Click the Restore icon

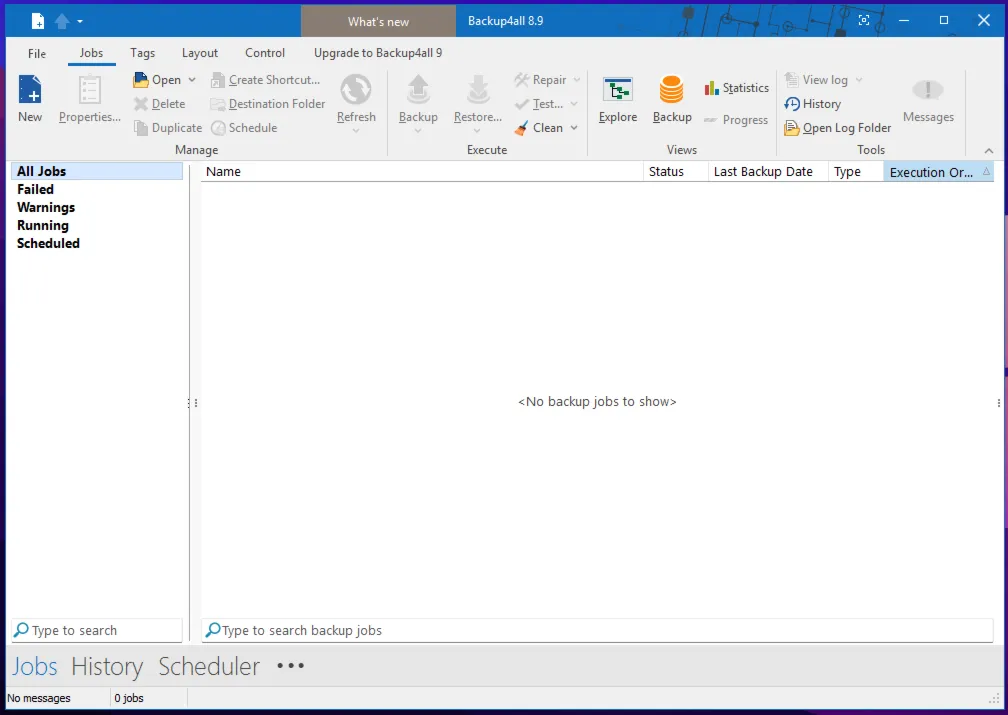(478, 89)
